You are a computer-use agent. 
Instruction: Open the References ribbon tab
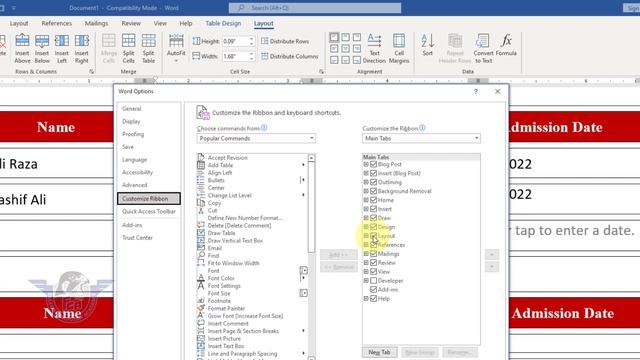[56, 23]
